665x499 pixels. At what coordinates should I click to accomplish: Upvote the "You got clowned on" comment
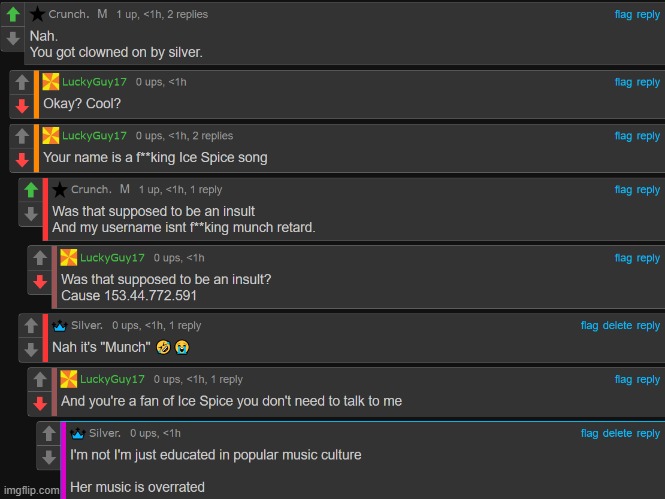tap(12, 16)
